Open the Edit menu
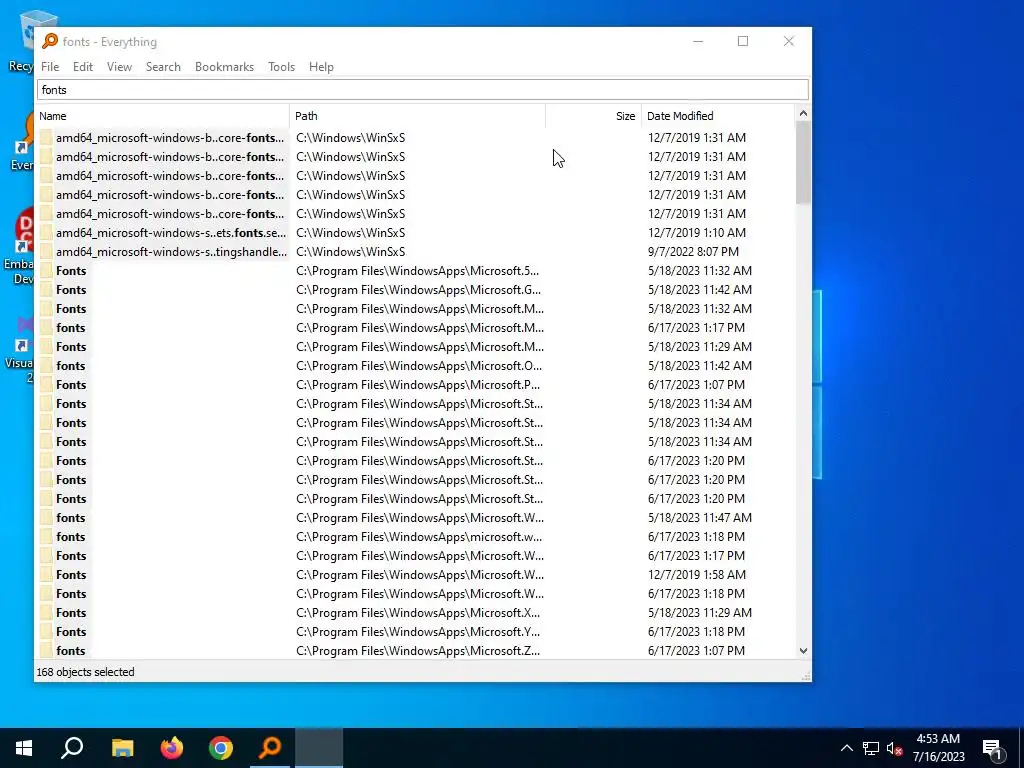The image size is (1024, 768). pyautogui.click(x=82, y=67)
